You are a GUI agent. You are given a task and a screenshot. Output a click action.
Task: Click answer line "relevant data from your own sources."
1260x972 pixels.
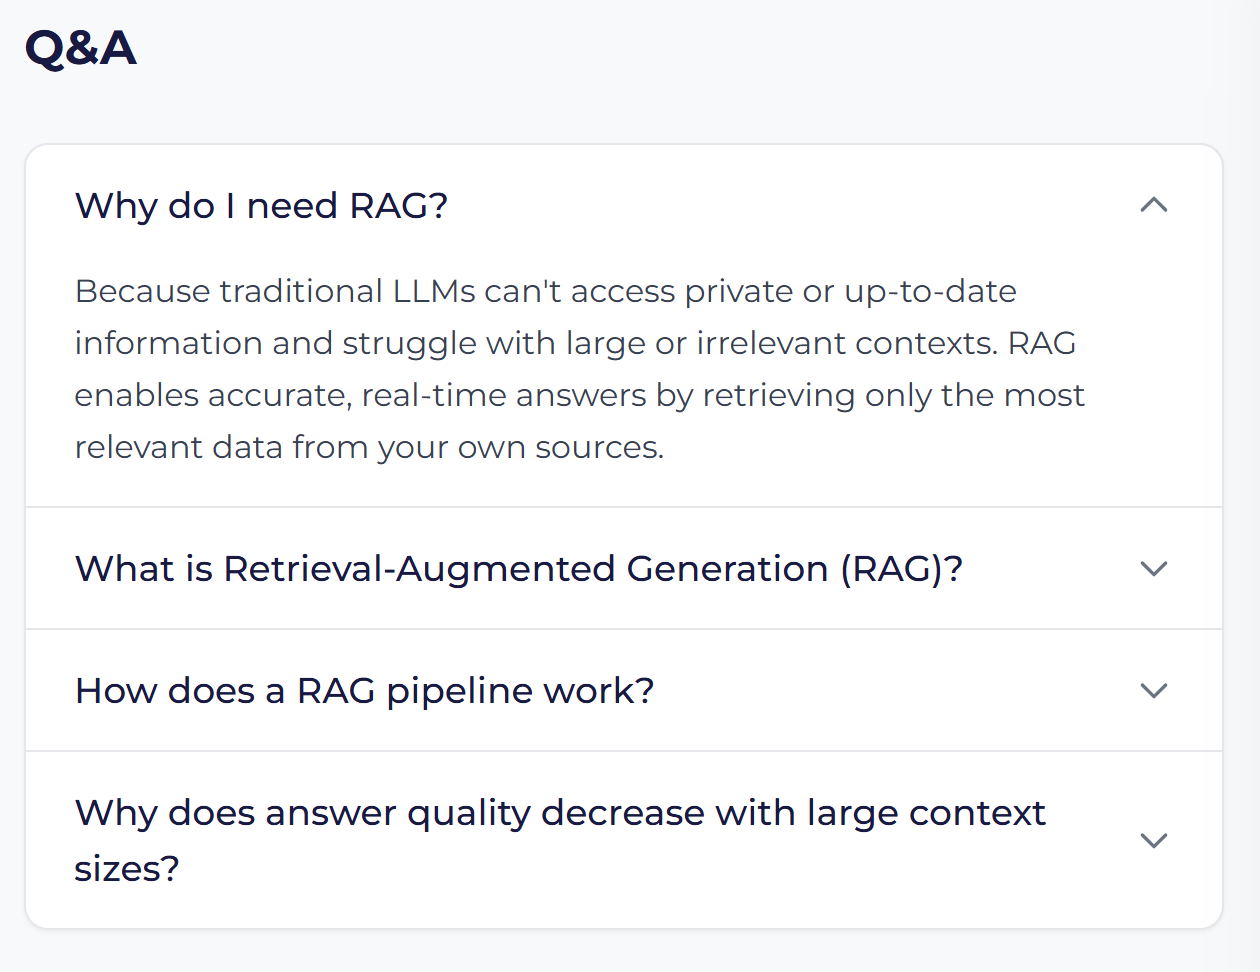click(369, 447)
